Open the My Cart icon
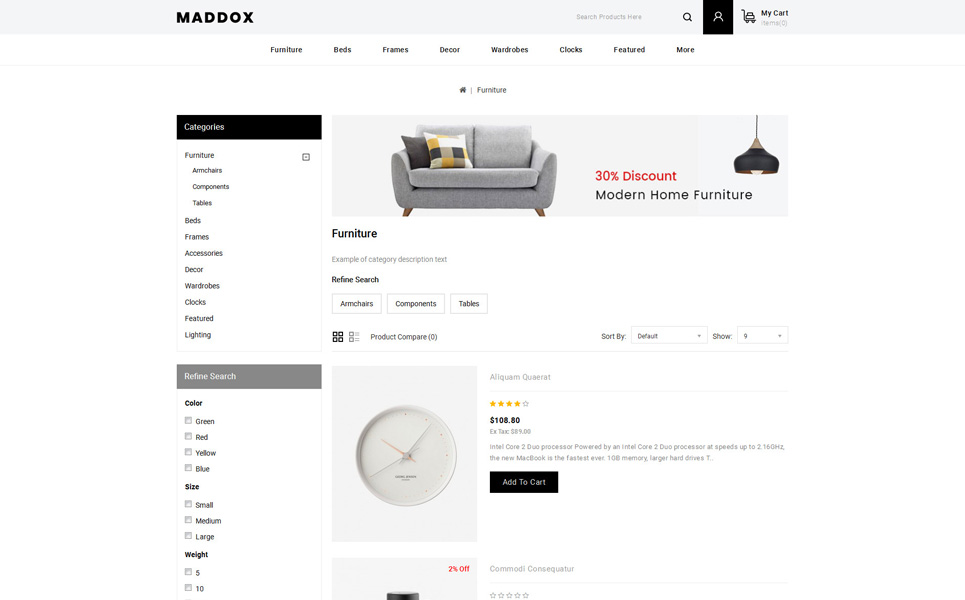This screenshot has width=965, height=600. pos(748,17)
